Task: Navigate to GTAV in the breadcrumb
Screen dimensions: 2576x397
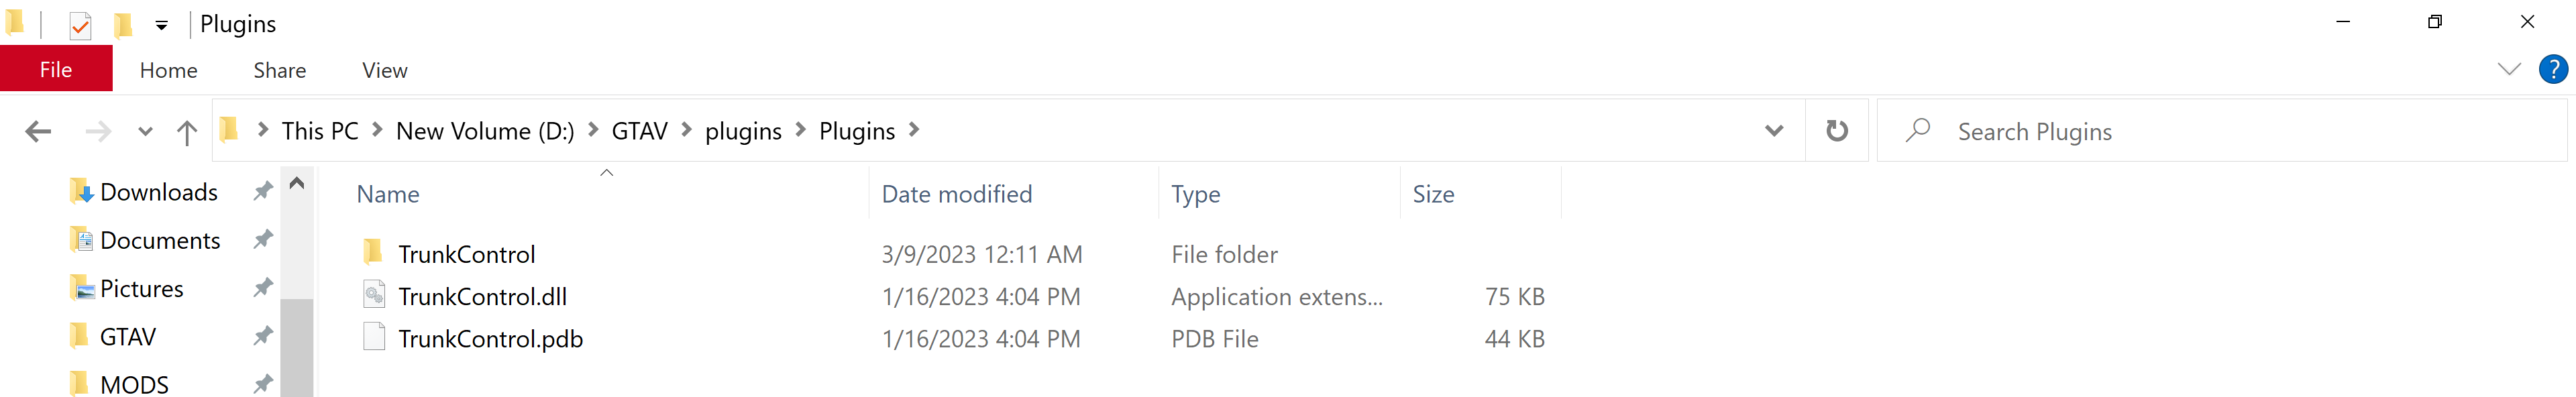Action: 639,131
